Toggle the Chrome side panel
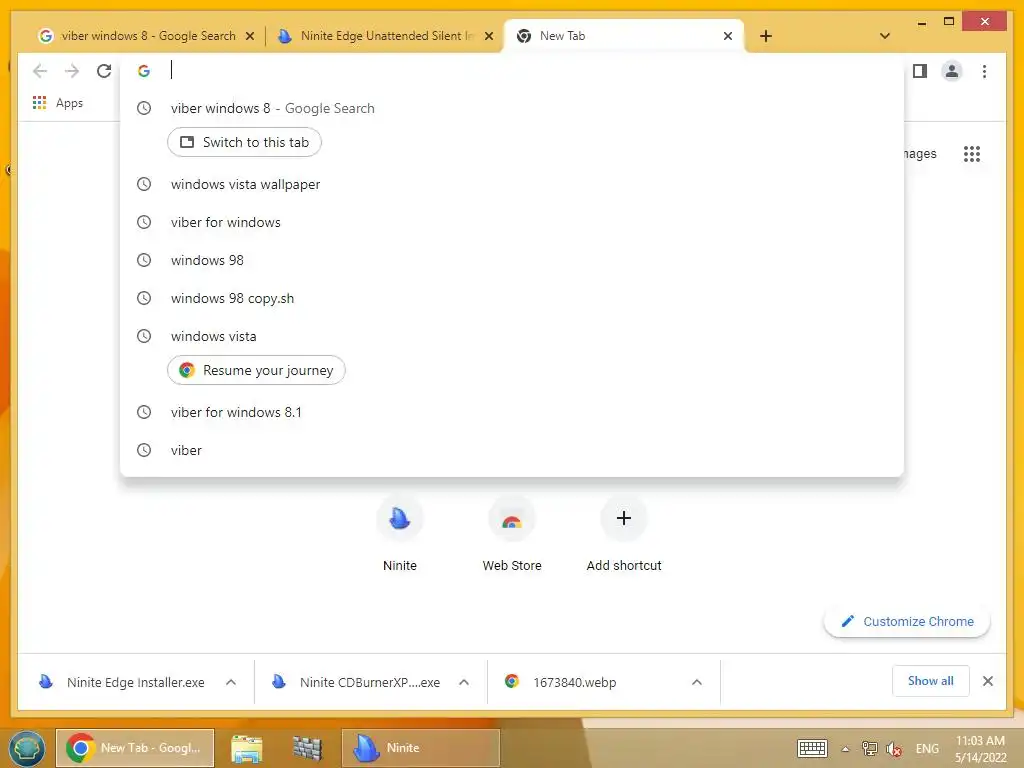This screenshot has height=768, width=1024. (920, 71)
